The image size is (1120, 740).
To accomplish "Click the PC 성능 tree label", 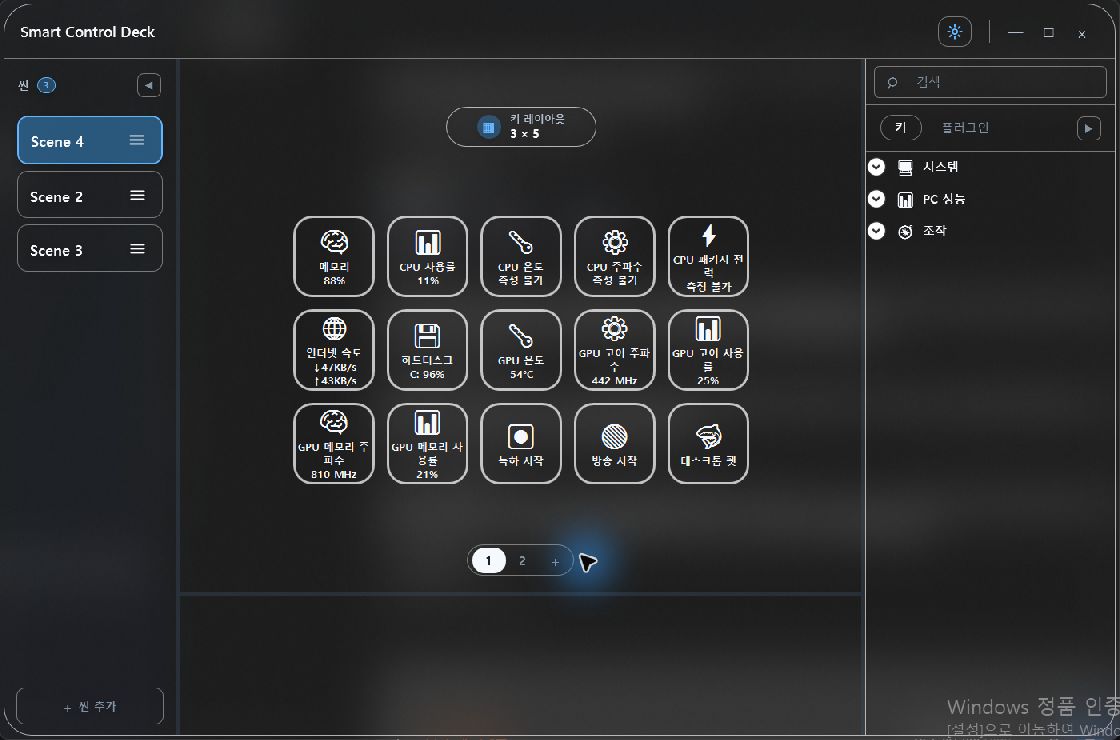I will tap(944, 199).
